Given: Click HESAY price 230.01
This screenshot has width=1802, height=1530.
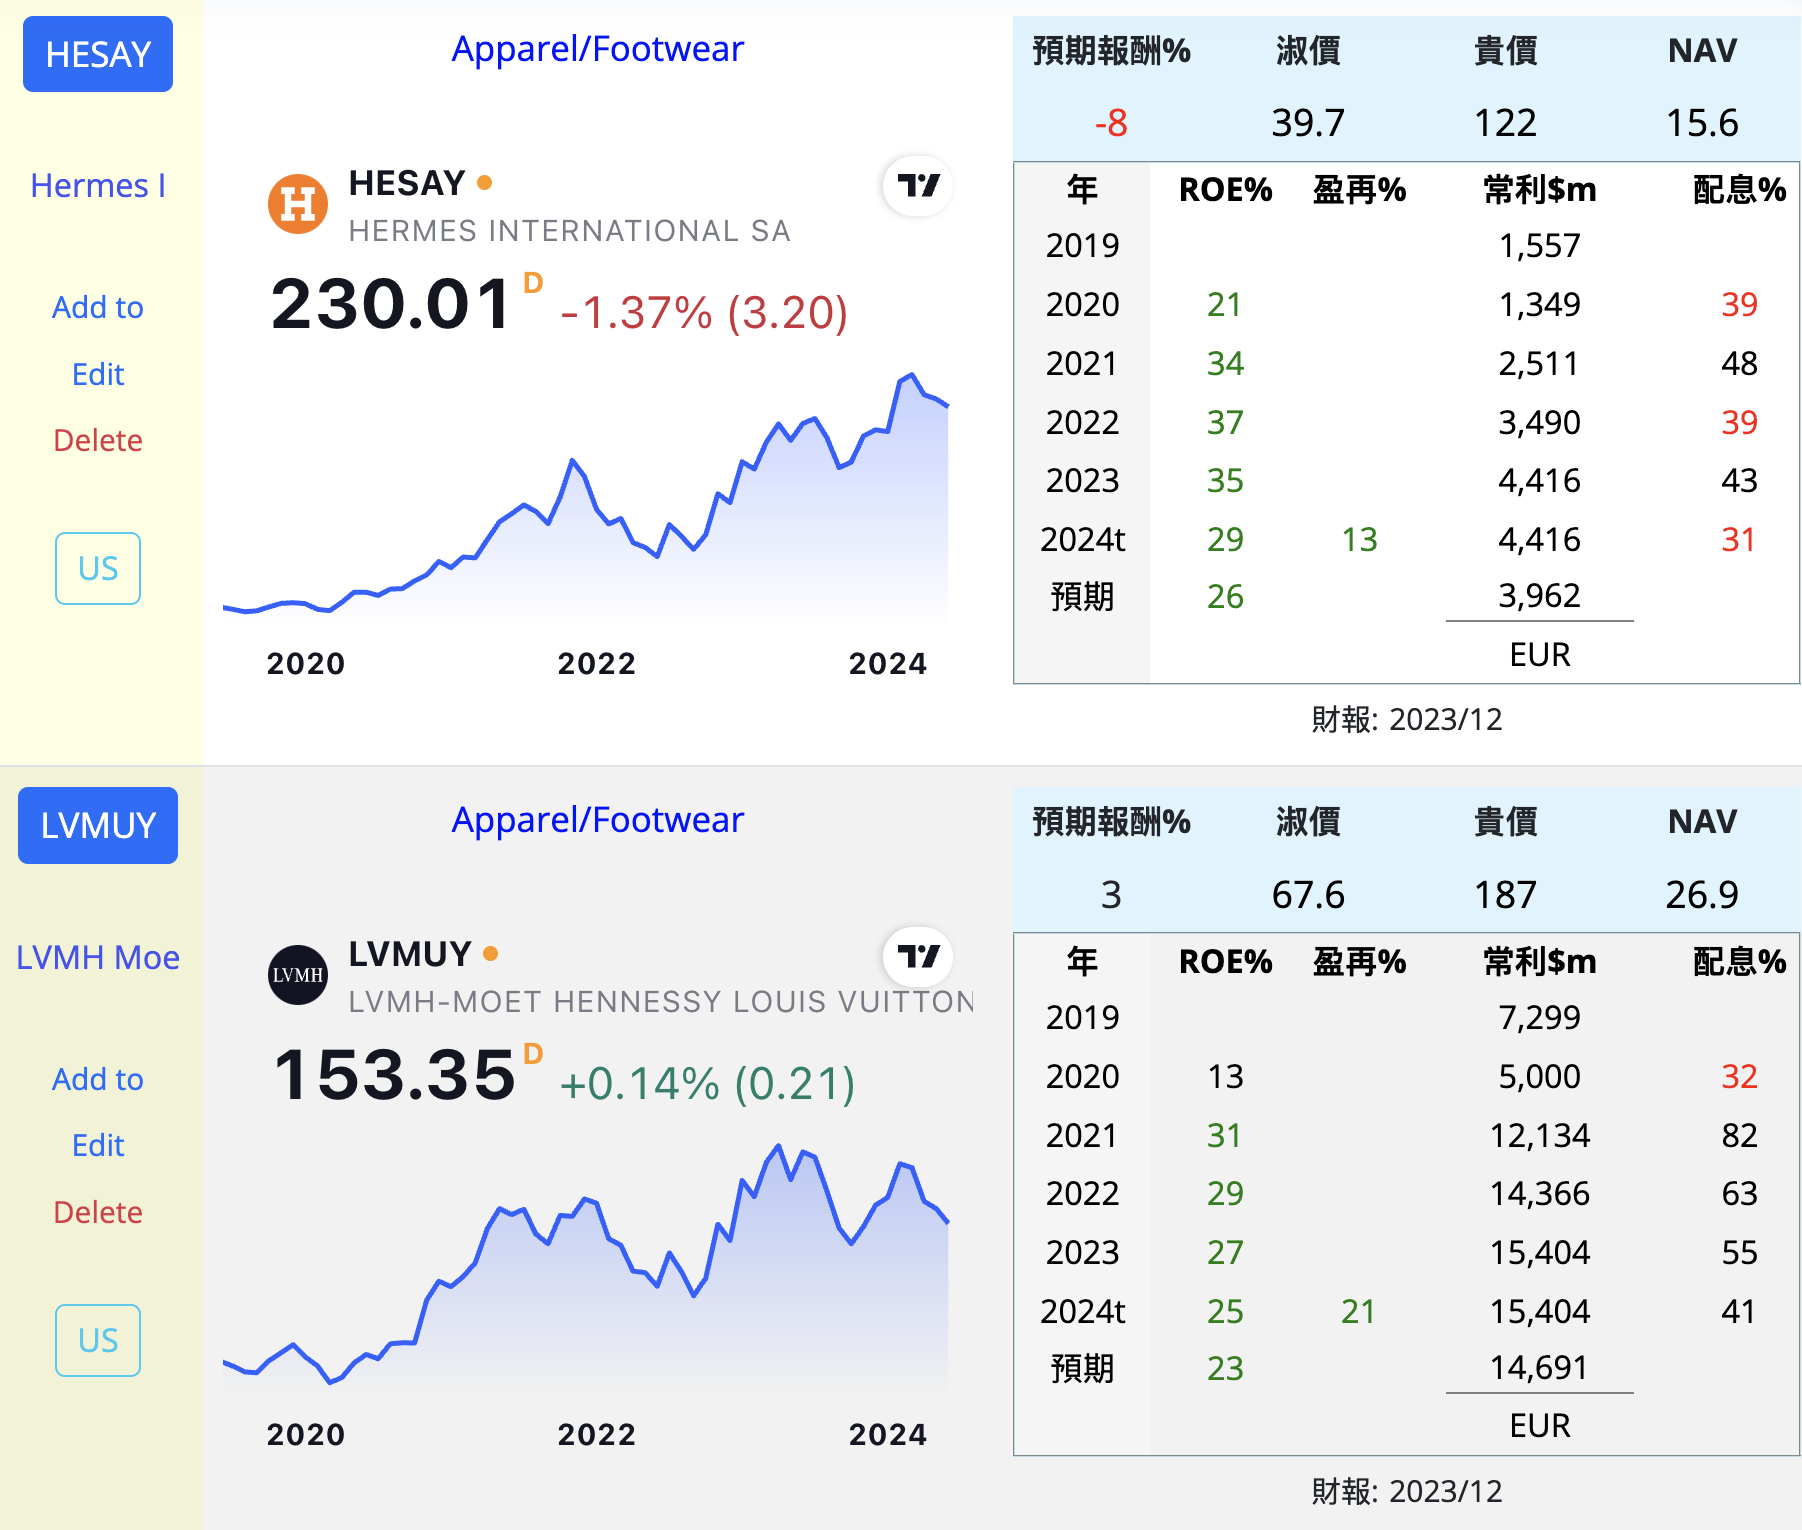Looking at the screenshot, I should pos(392,304).
